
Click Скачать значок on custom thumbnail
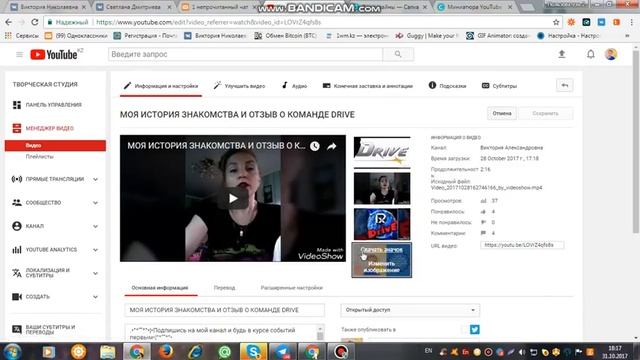coord(381,249)
